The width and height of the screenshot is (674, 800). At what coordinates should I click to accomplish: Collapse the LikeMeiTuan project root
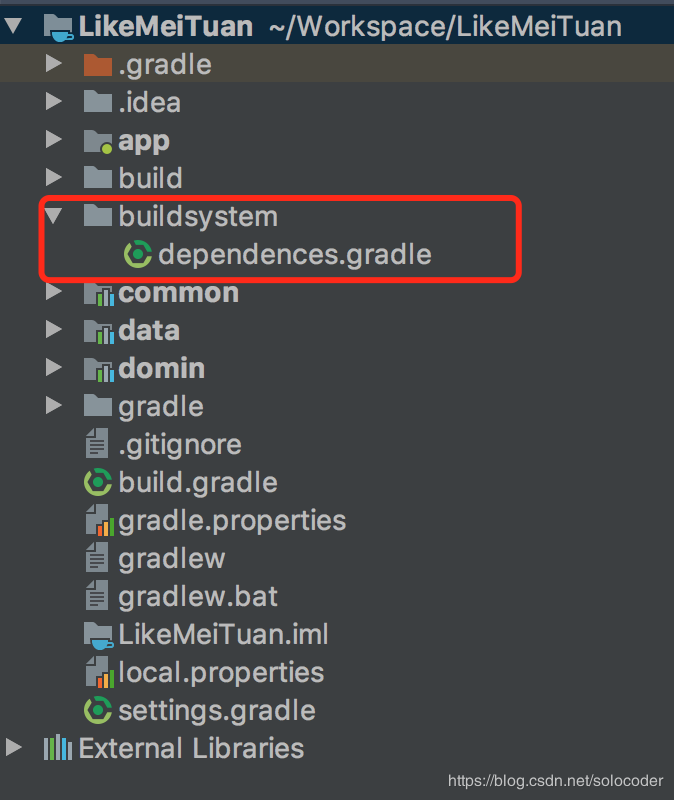click(x=13, y=26)
